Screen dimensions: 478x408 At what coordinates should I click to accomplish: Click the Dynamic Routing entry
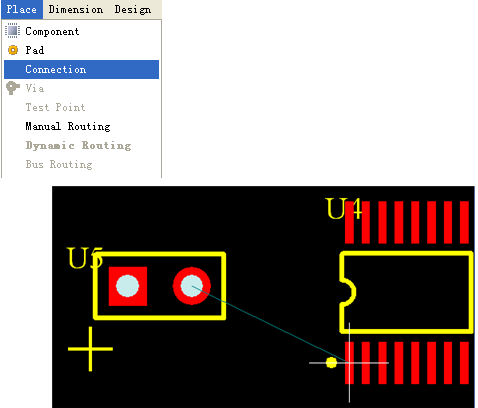click(x=79, y=146)
